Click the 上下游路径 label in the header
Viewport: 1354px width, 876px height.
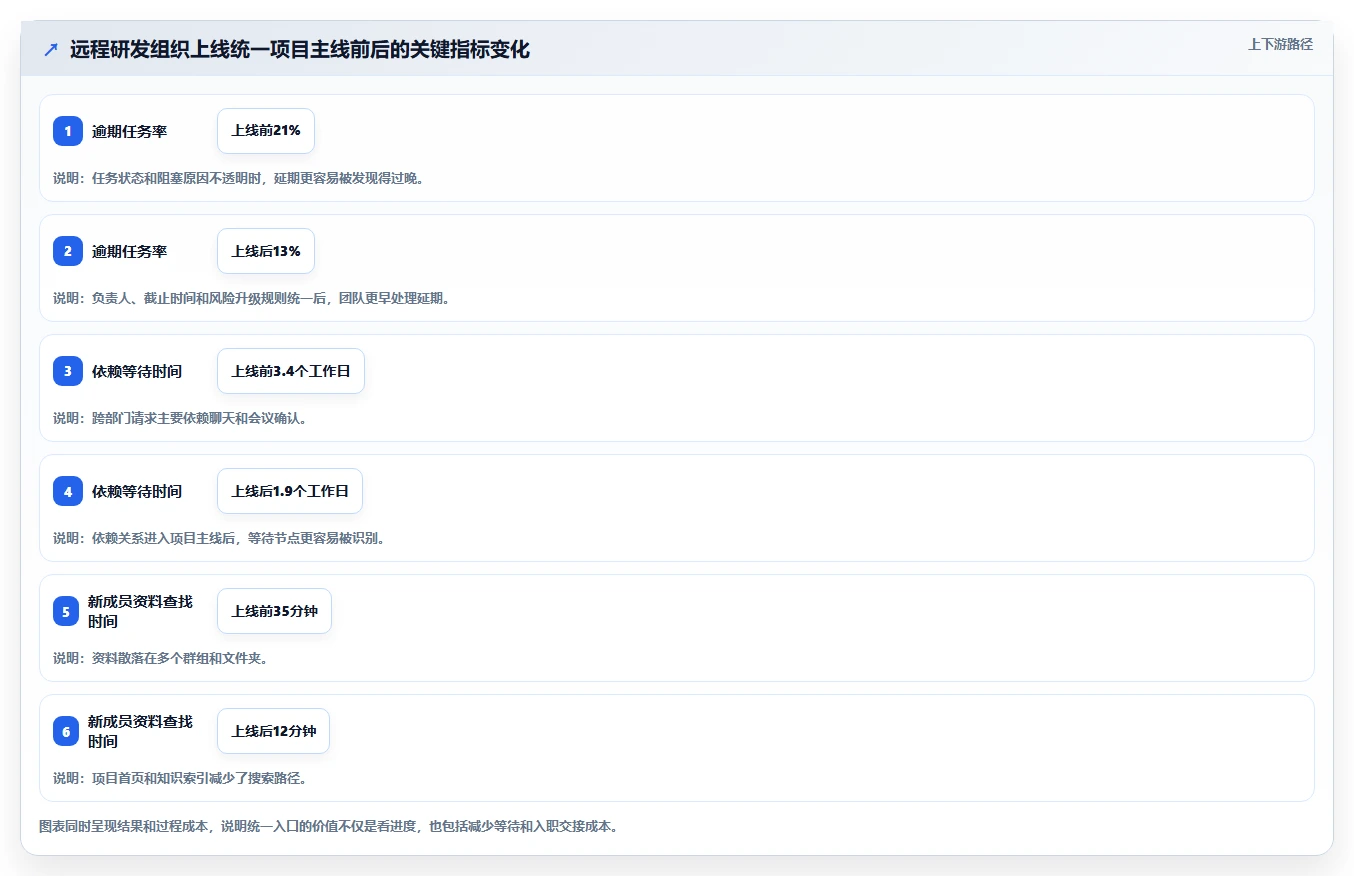click(x=1280, y=44)
